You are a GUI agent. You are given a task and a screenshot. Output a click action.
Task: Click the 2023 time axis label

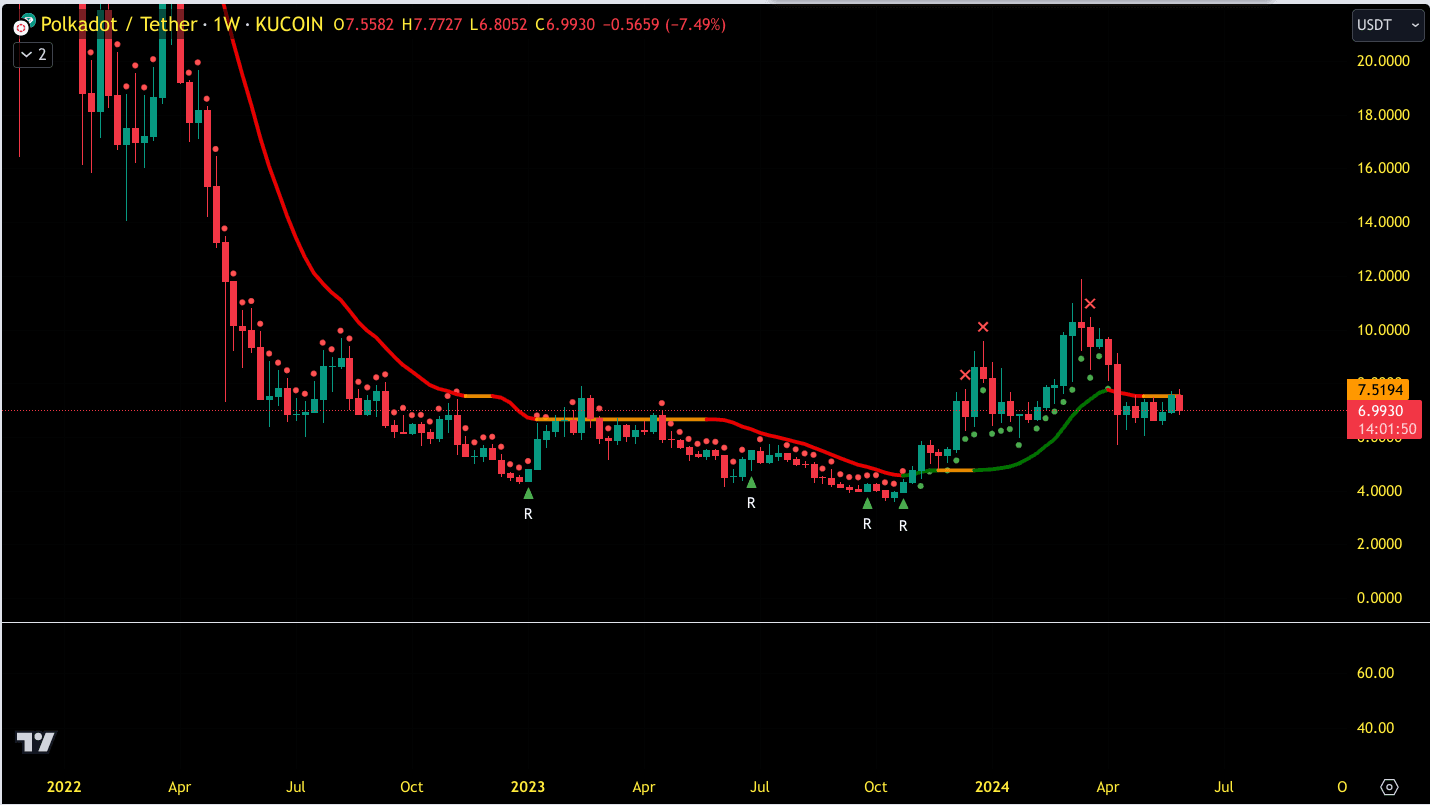coord(528,787)
